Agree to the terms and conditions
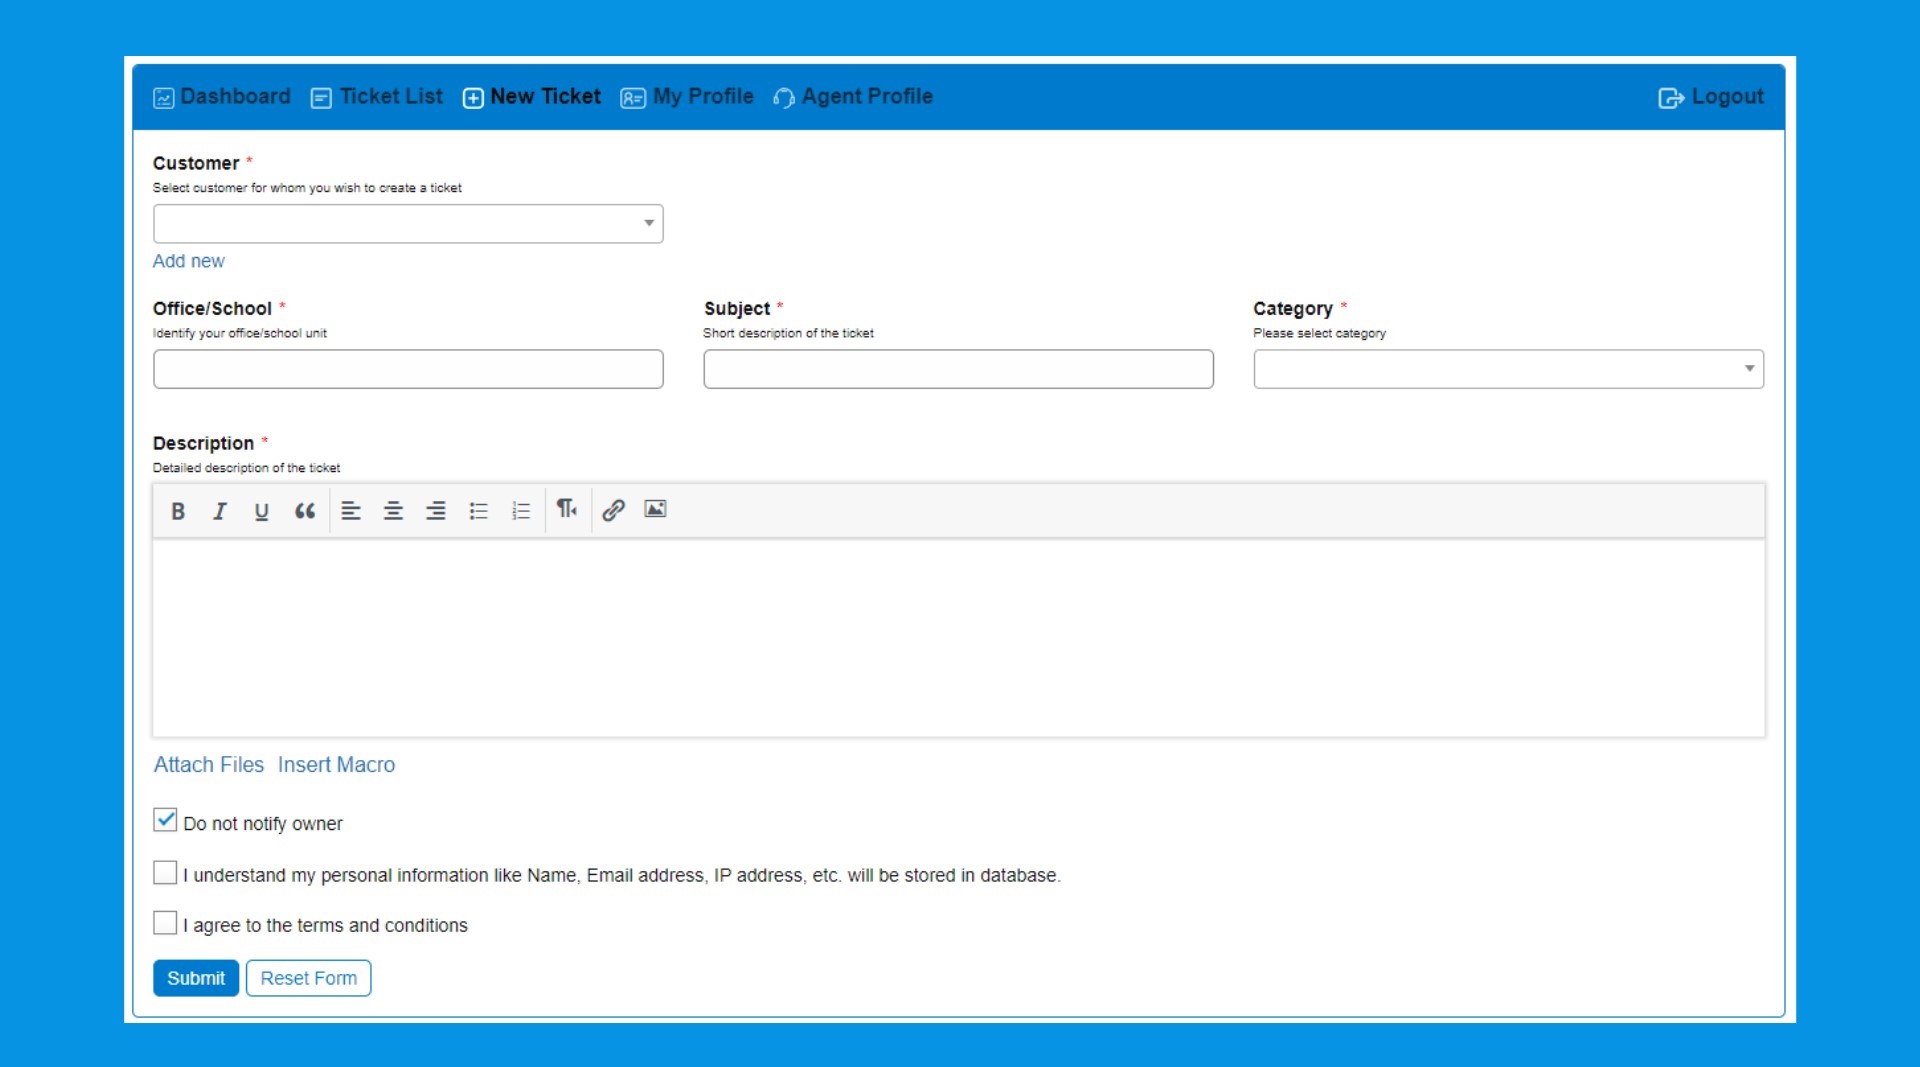Screen dimensions: 1920x1067 pyautogui.click(x=165, y=923)
